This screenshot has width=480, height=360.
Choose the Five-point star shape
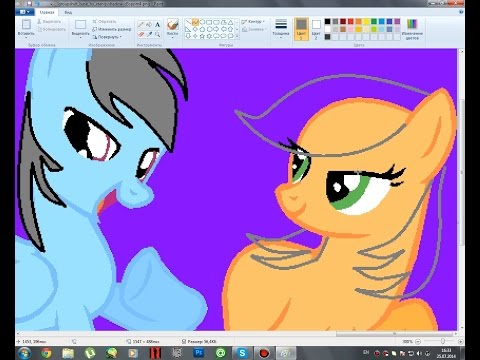(202, 36)
